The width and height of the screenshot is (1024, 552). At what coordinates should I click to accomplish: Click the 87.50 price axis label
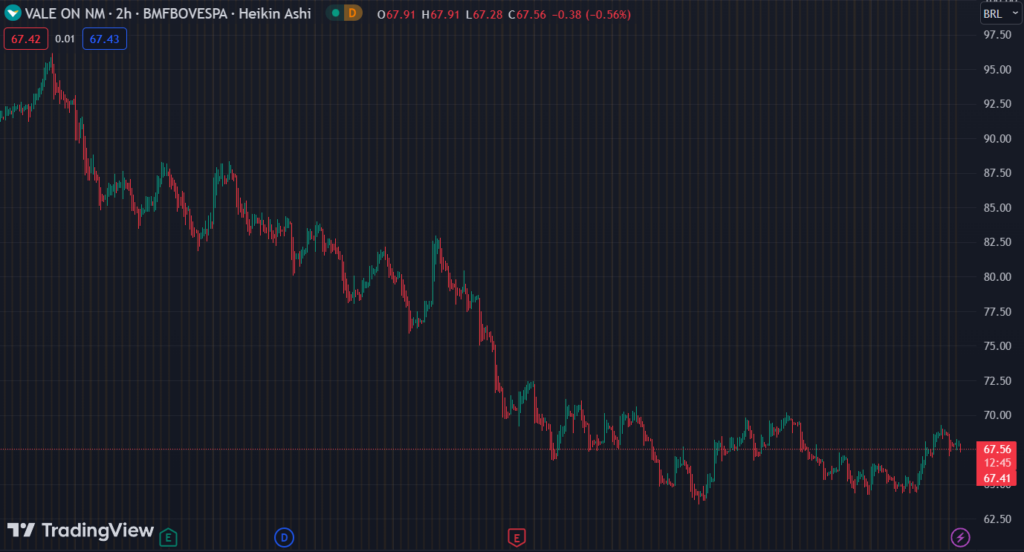(997, 173)
